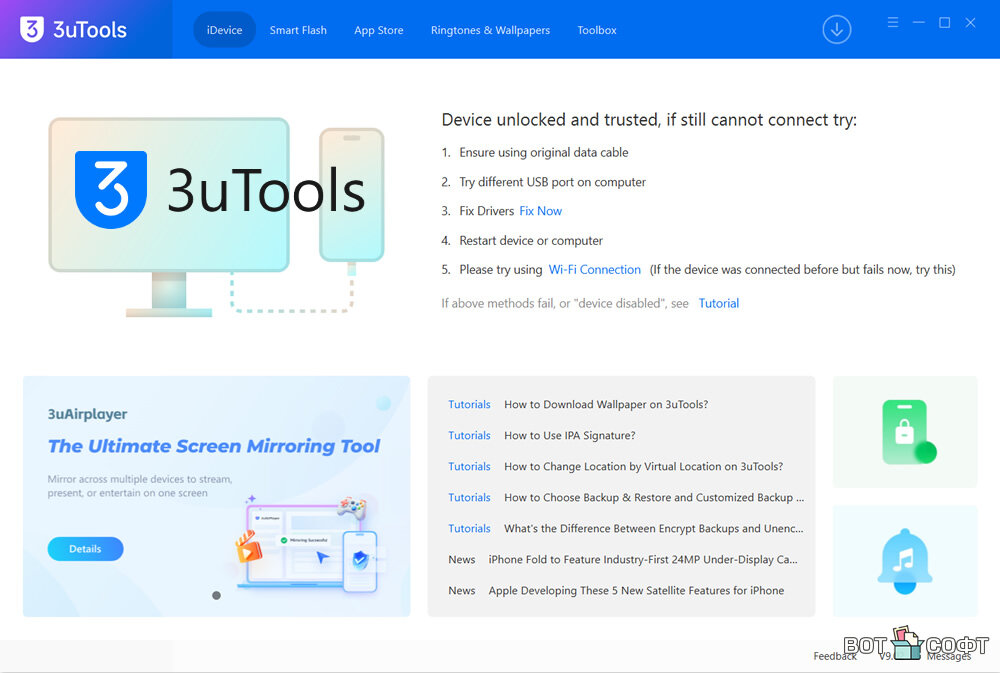Close the 3uTools window

(x=970, y=23)
